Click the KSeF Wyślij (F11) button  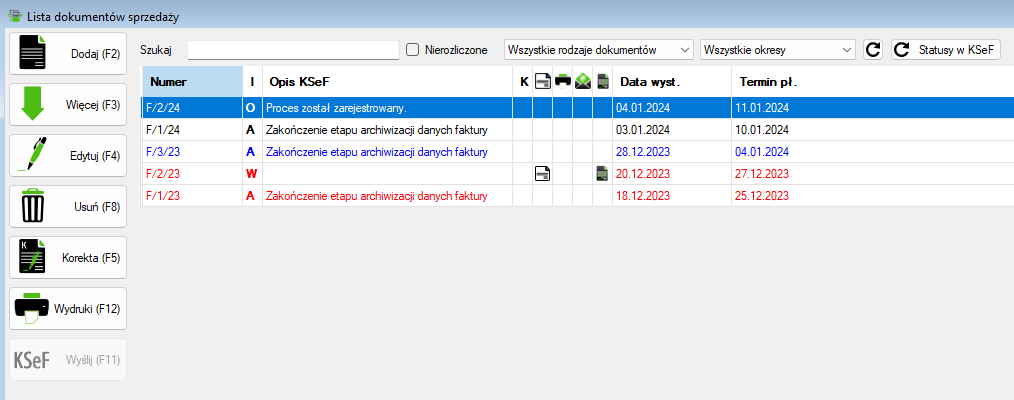click(x=68, y=359)
